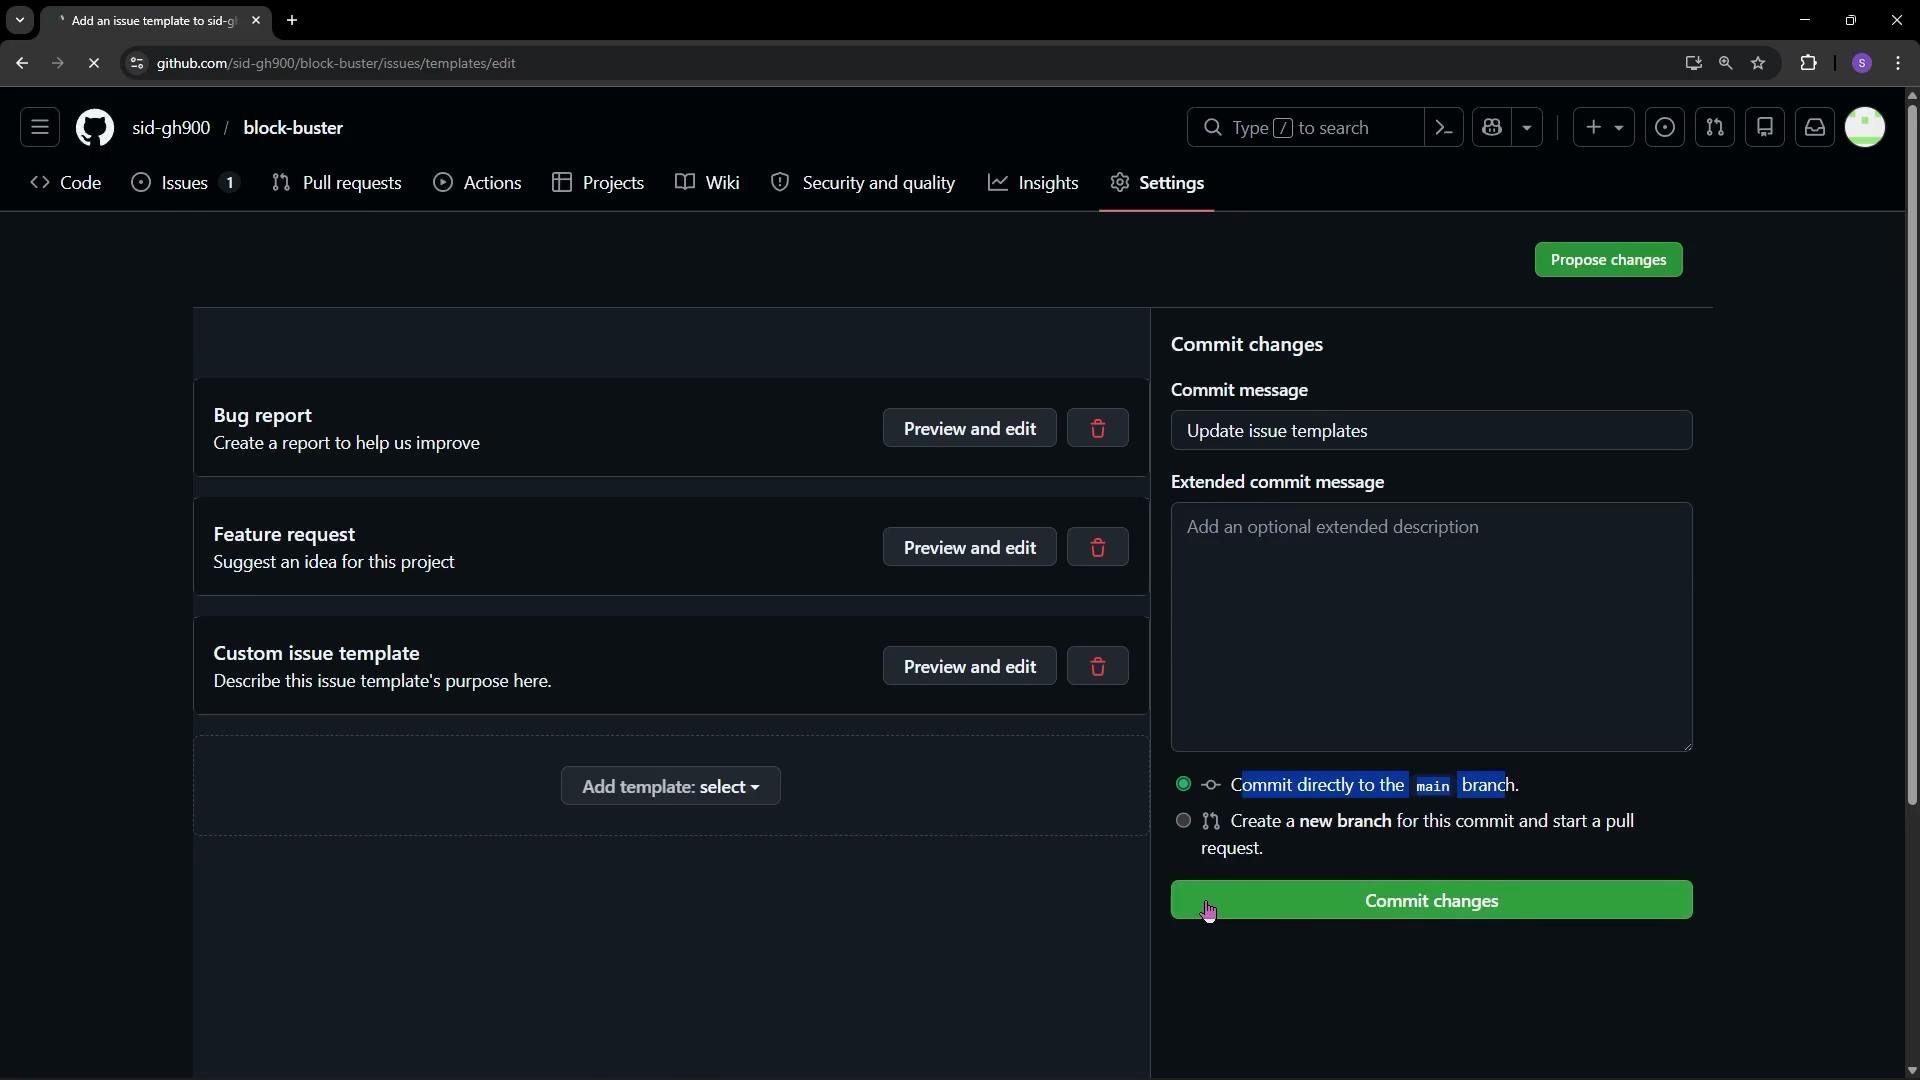Open a new browser tab

click(292, 20)
